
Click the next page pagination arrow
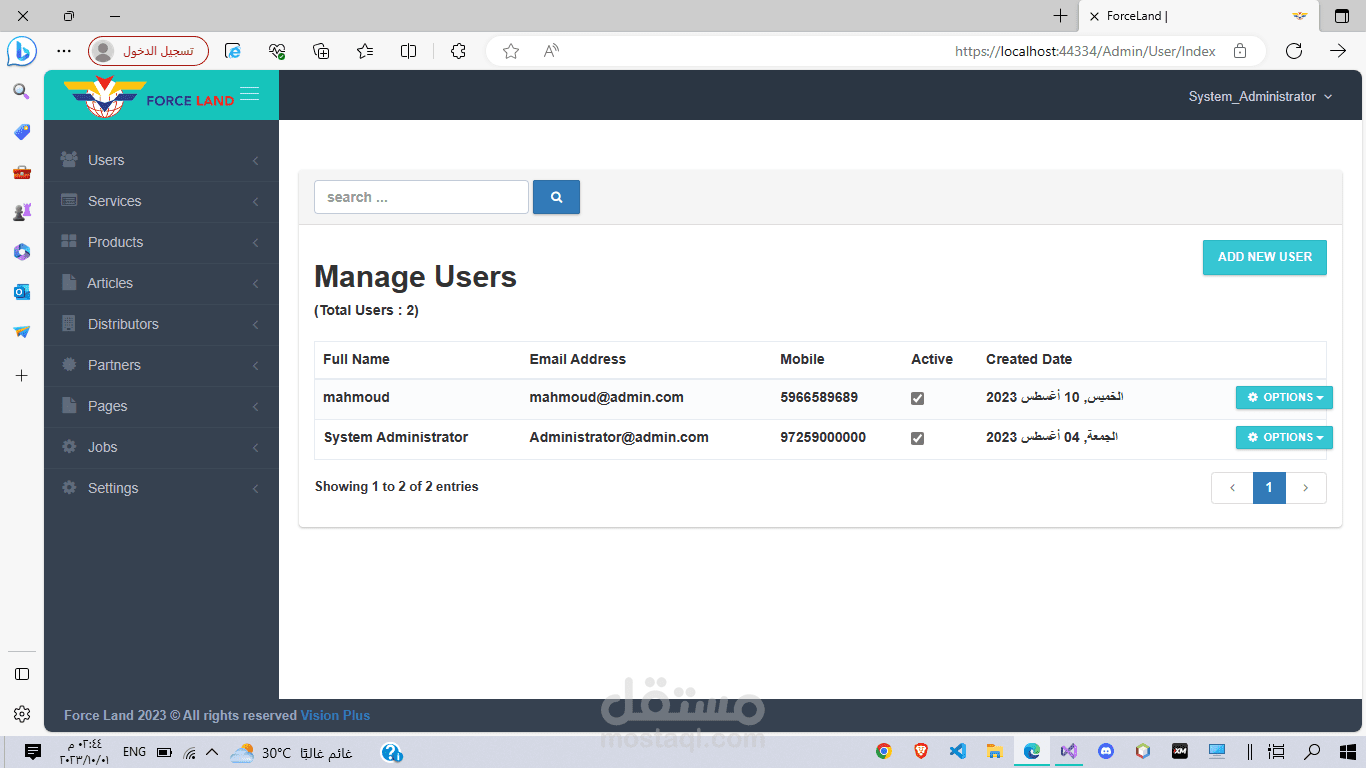click(1306, 488)
